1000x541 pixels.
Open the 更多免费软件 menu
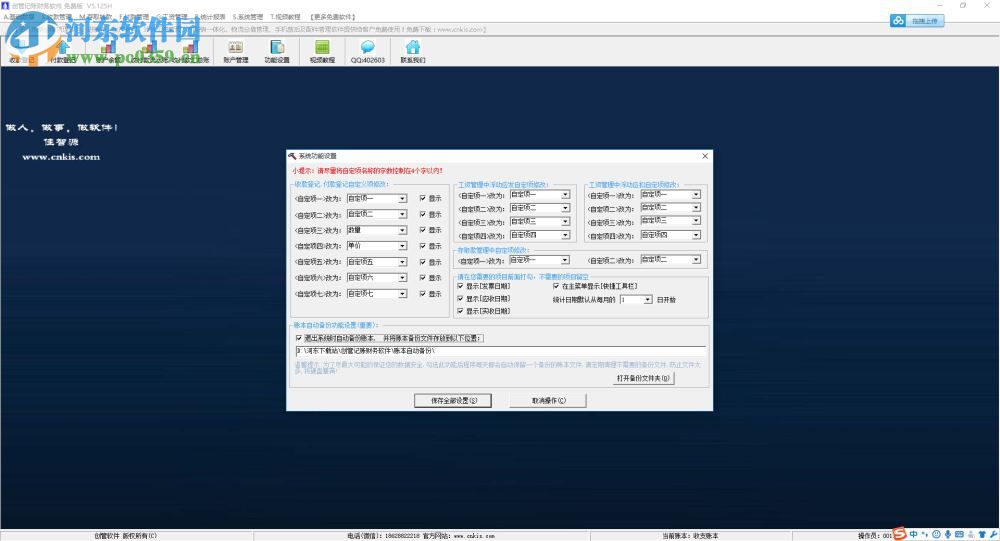tap(332, 17)
